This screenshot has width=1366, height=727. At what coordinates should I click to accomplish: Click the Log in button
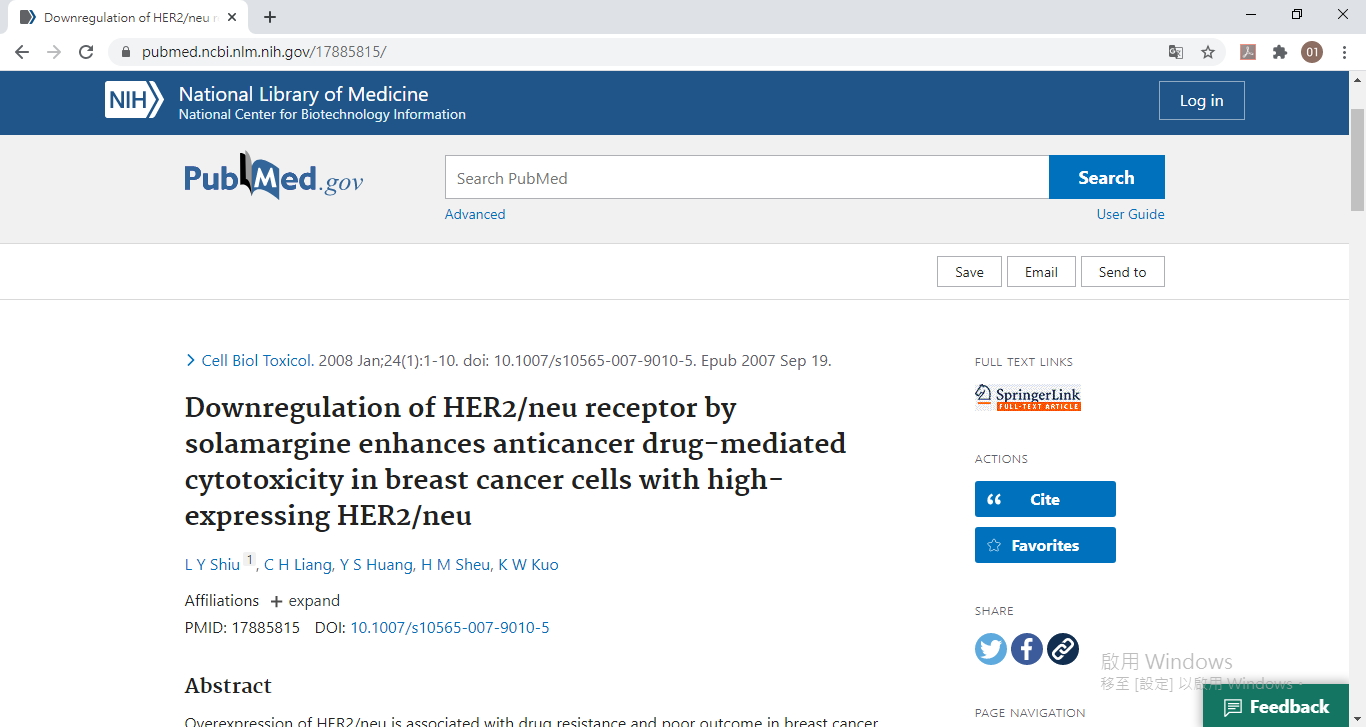pos(1201,100)
